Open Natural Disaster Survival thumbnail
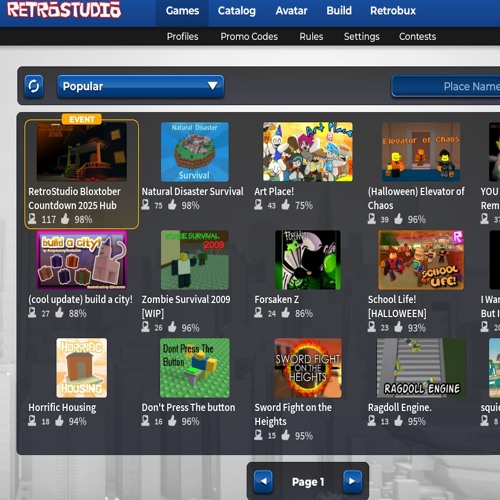Viewport: 500px width, 500px height. pyautogui.click(x=195, y=152)
